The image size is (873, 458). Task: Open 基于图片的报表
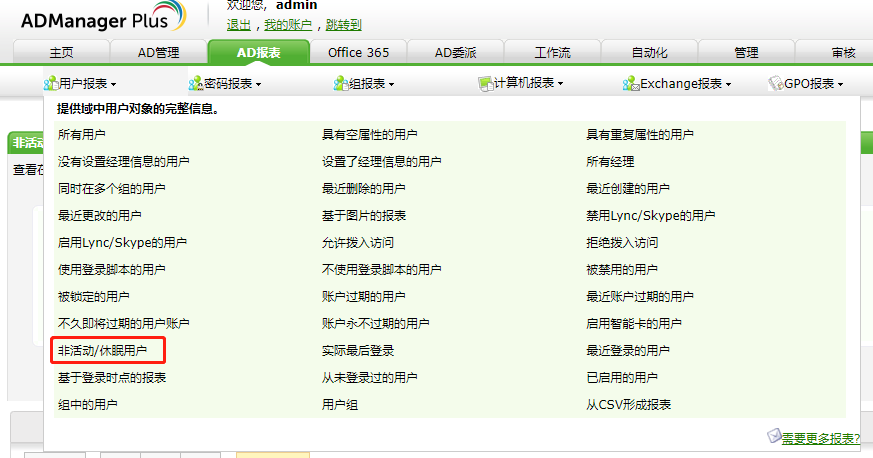coord(364,215)
